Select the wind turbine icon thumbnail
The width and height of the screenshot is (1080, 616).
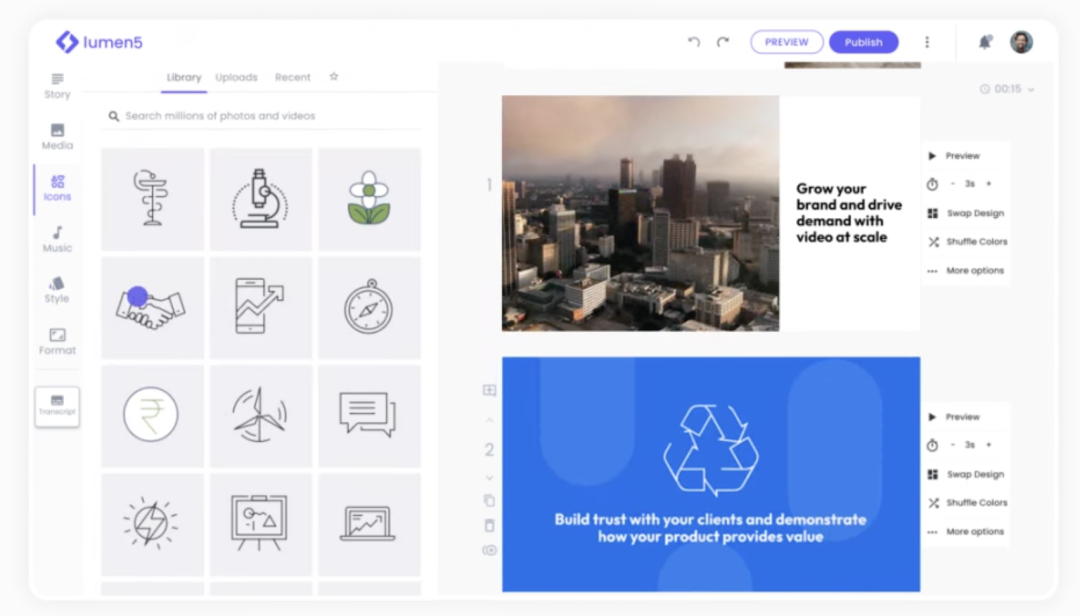coord(260,416)
